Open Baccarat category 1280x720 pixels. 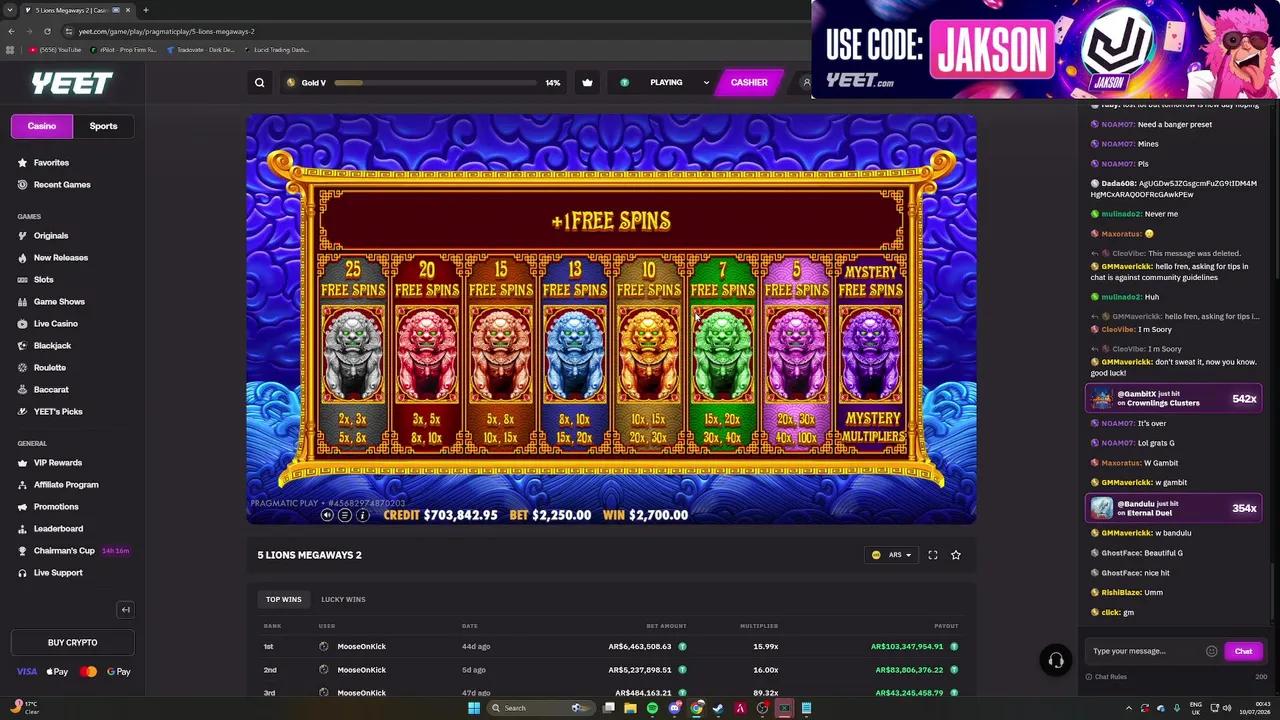(51, 389)
